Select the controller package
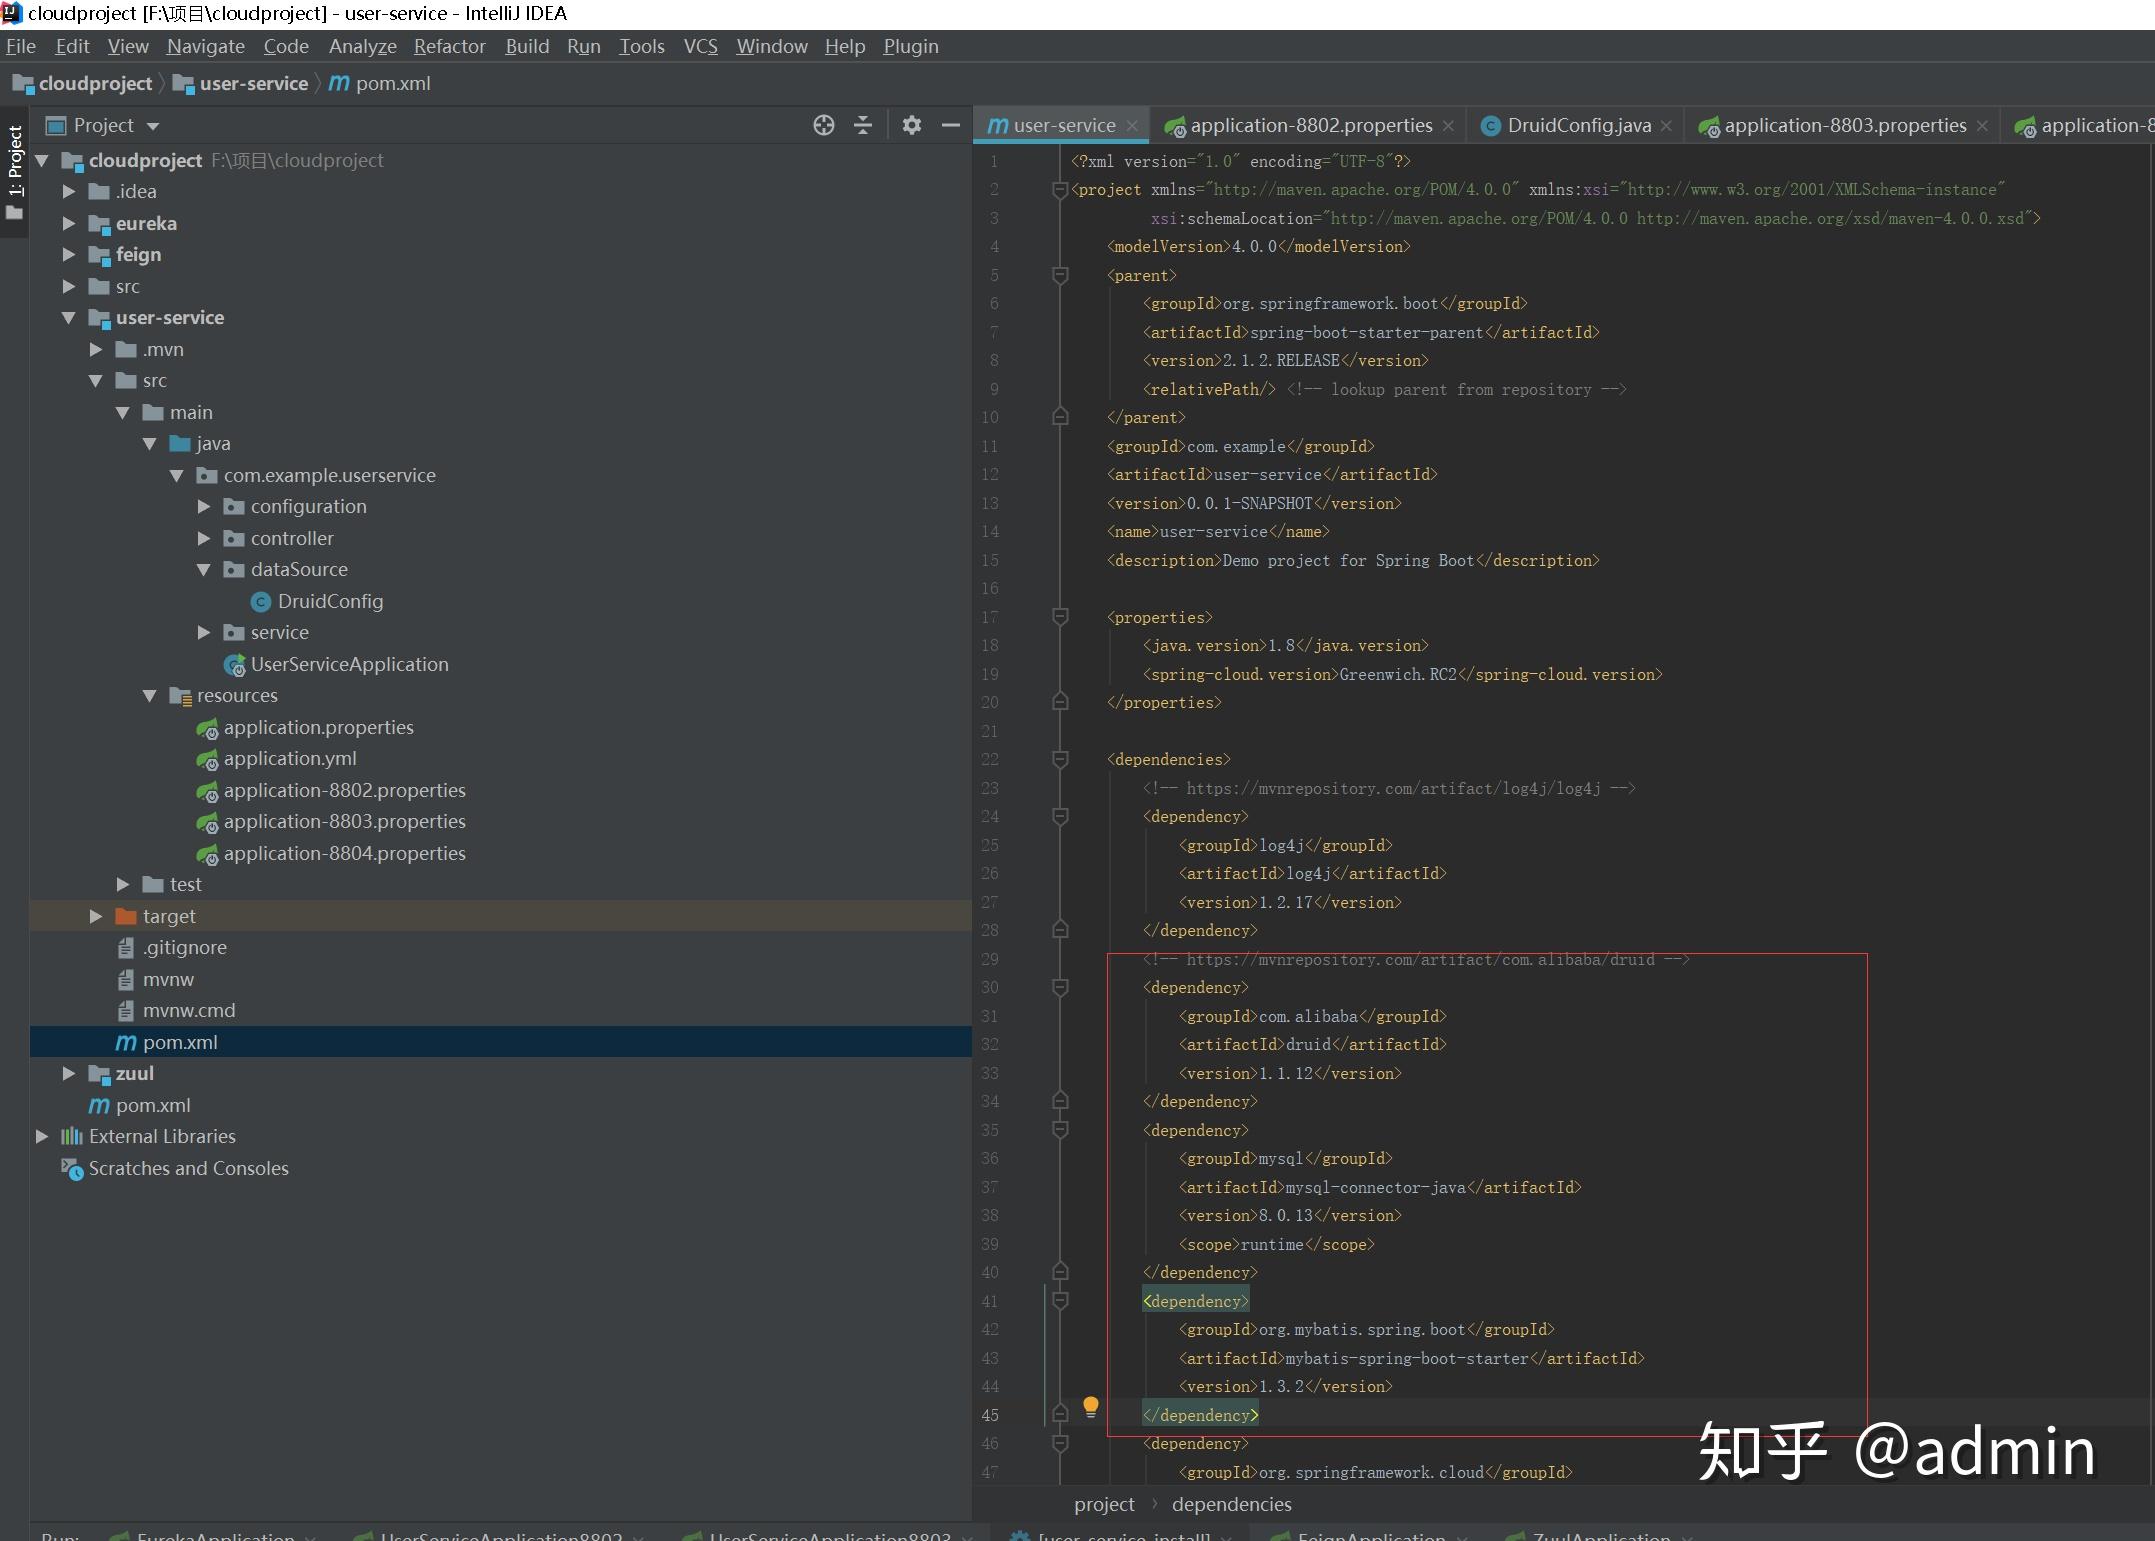The height and width of the screenshot is (1541, 2155). 292,539
